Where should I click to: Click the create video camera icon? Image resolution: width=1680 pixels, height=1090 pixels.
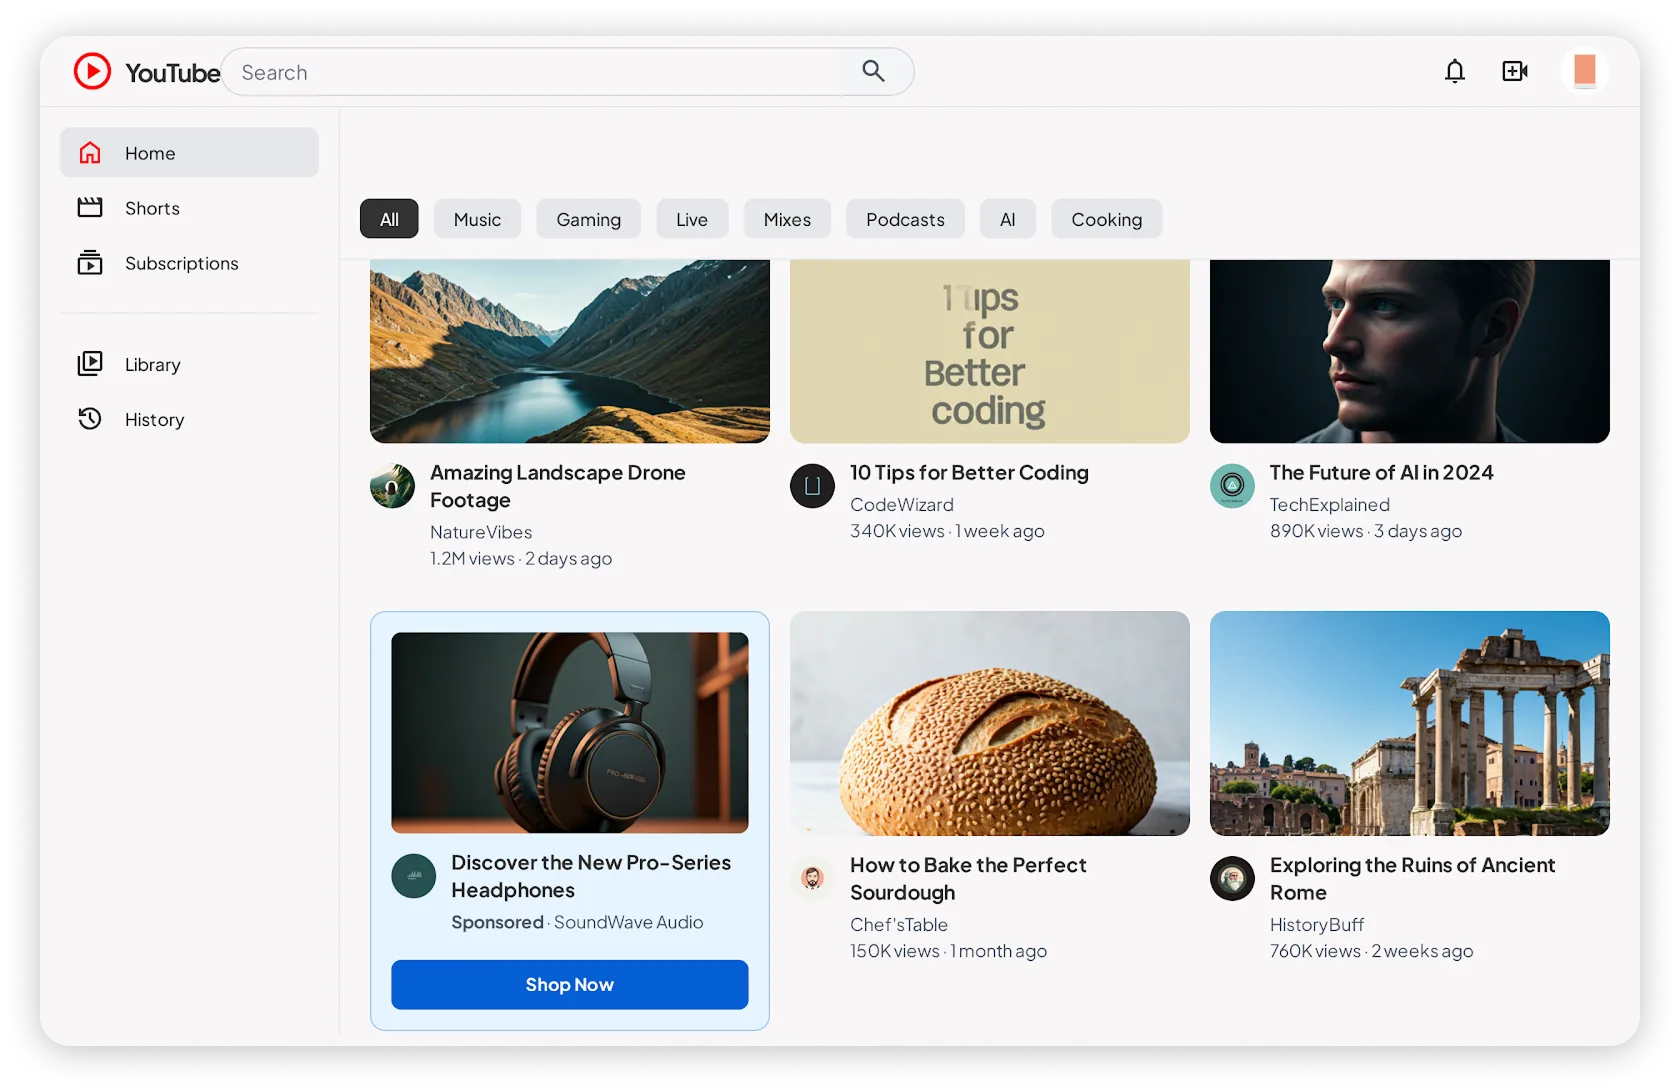1514,72
